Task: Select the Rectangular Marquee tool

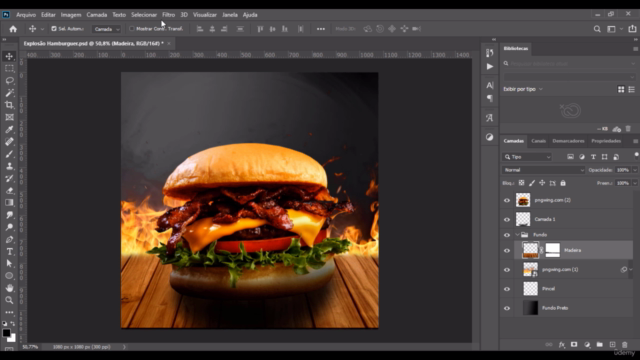Action: (9, 69)
